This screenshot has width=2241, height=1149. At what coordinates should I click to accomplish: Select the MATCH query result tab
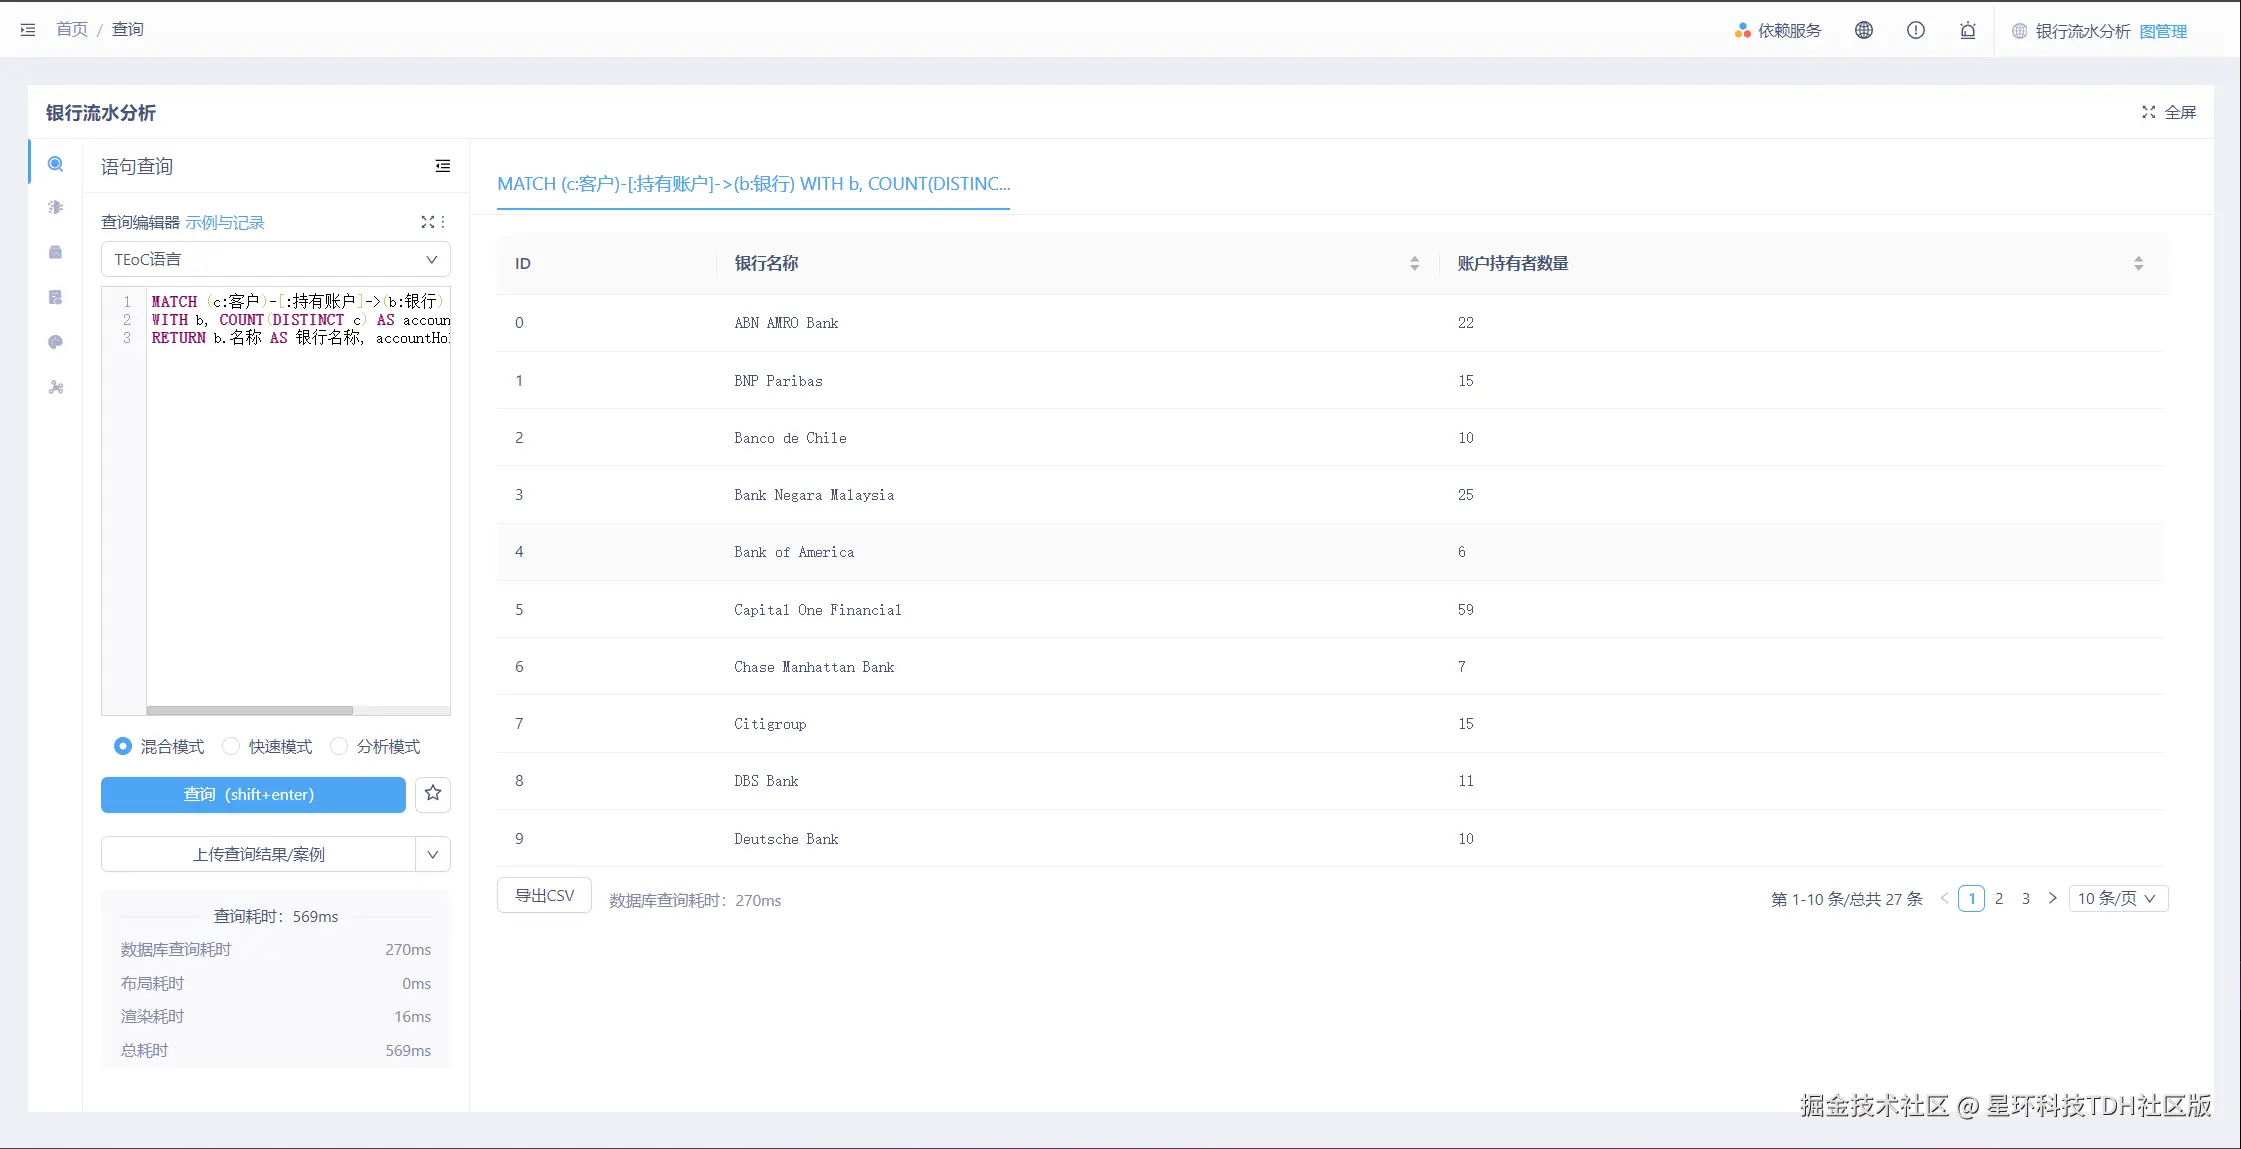[x=754, y=184]
